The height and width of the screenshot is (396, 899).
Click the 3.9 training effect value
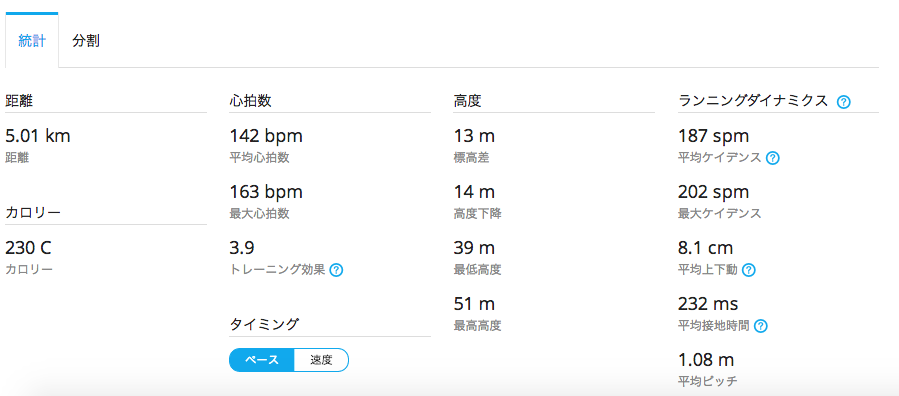point(242,248)
